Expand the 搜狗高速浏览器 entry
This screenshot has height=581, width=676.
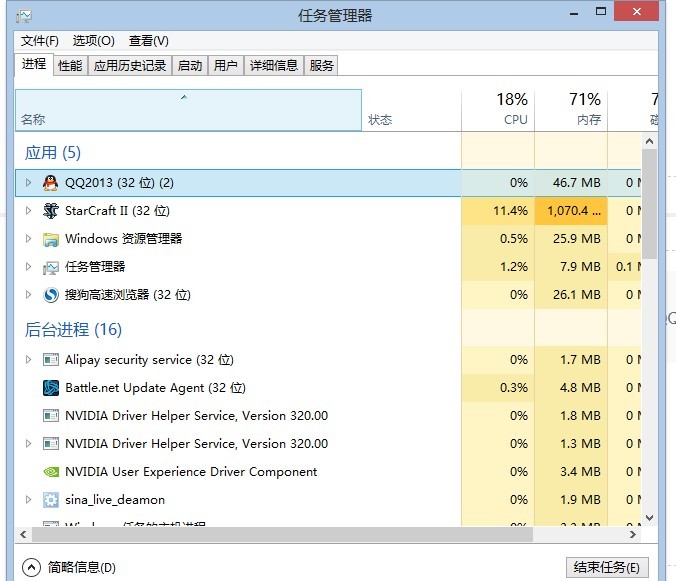click(x=28, y=295)
